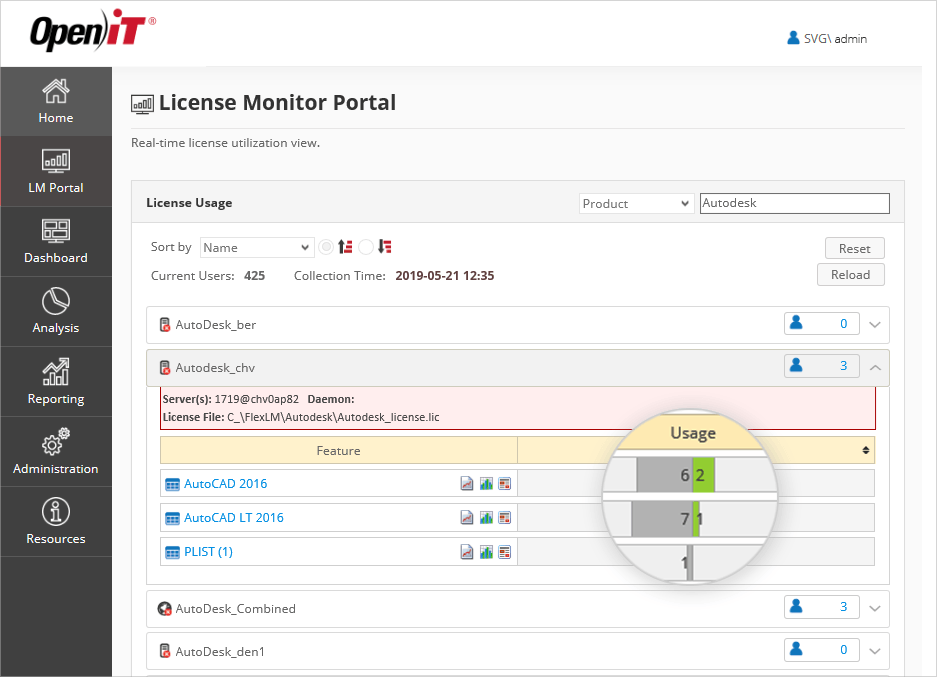937x677 pixels.
Task: Click the descending sort arrow icon
Action: point(385,247)
